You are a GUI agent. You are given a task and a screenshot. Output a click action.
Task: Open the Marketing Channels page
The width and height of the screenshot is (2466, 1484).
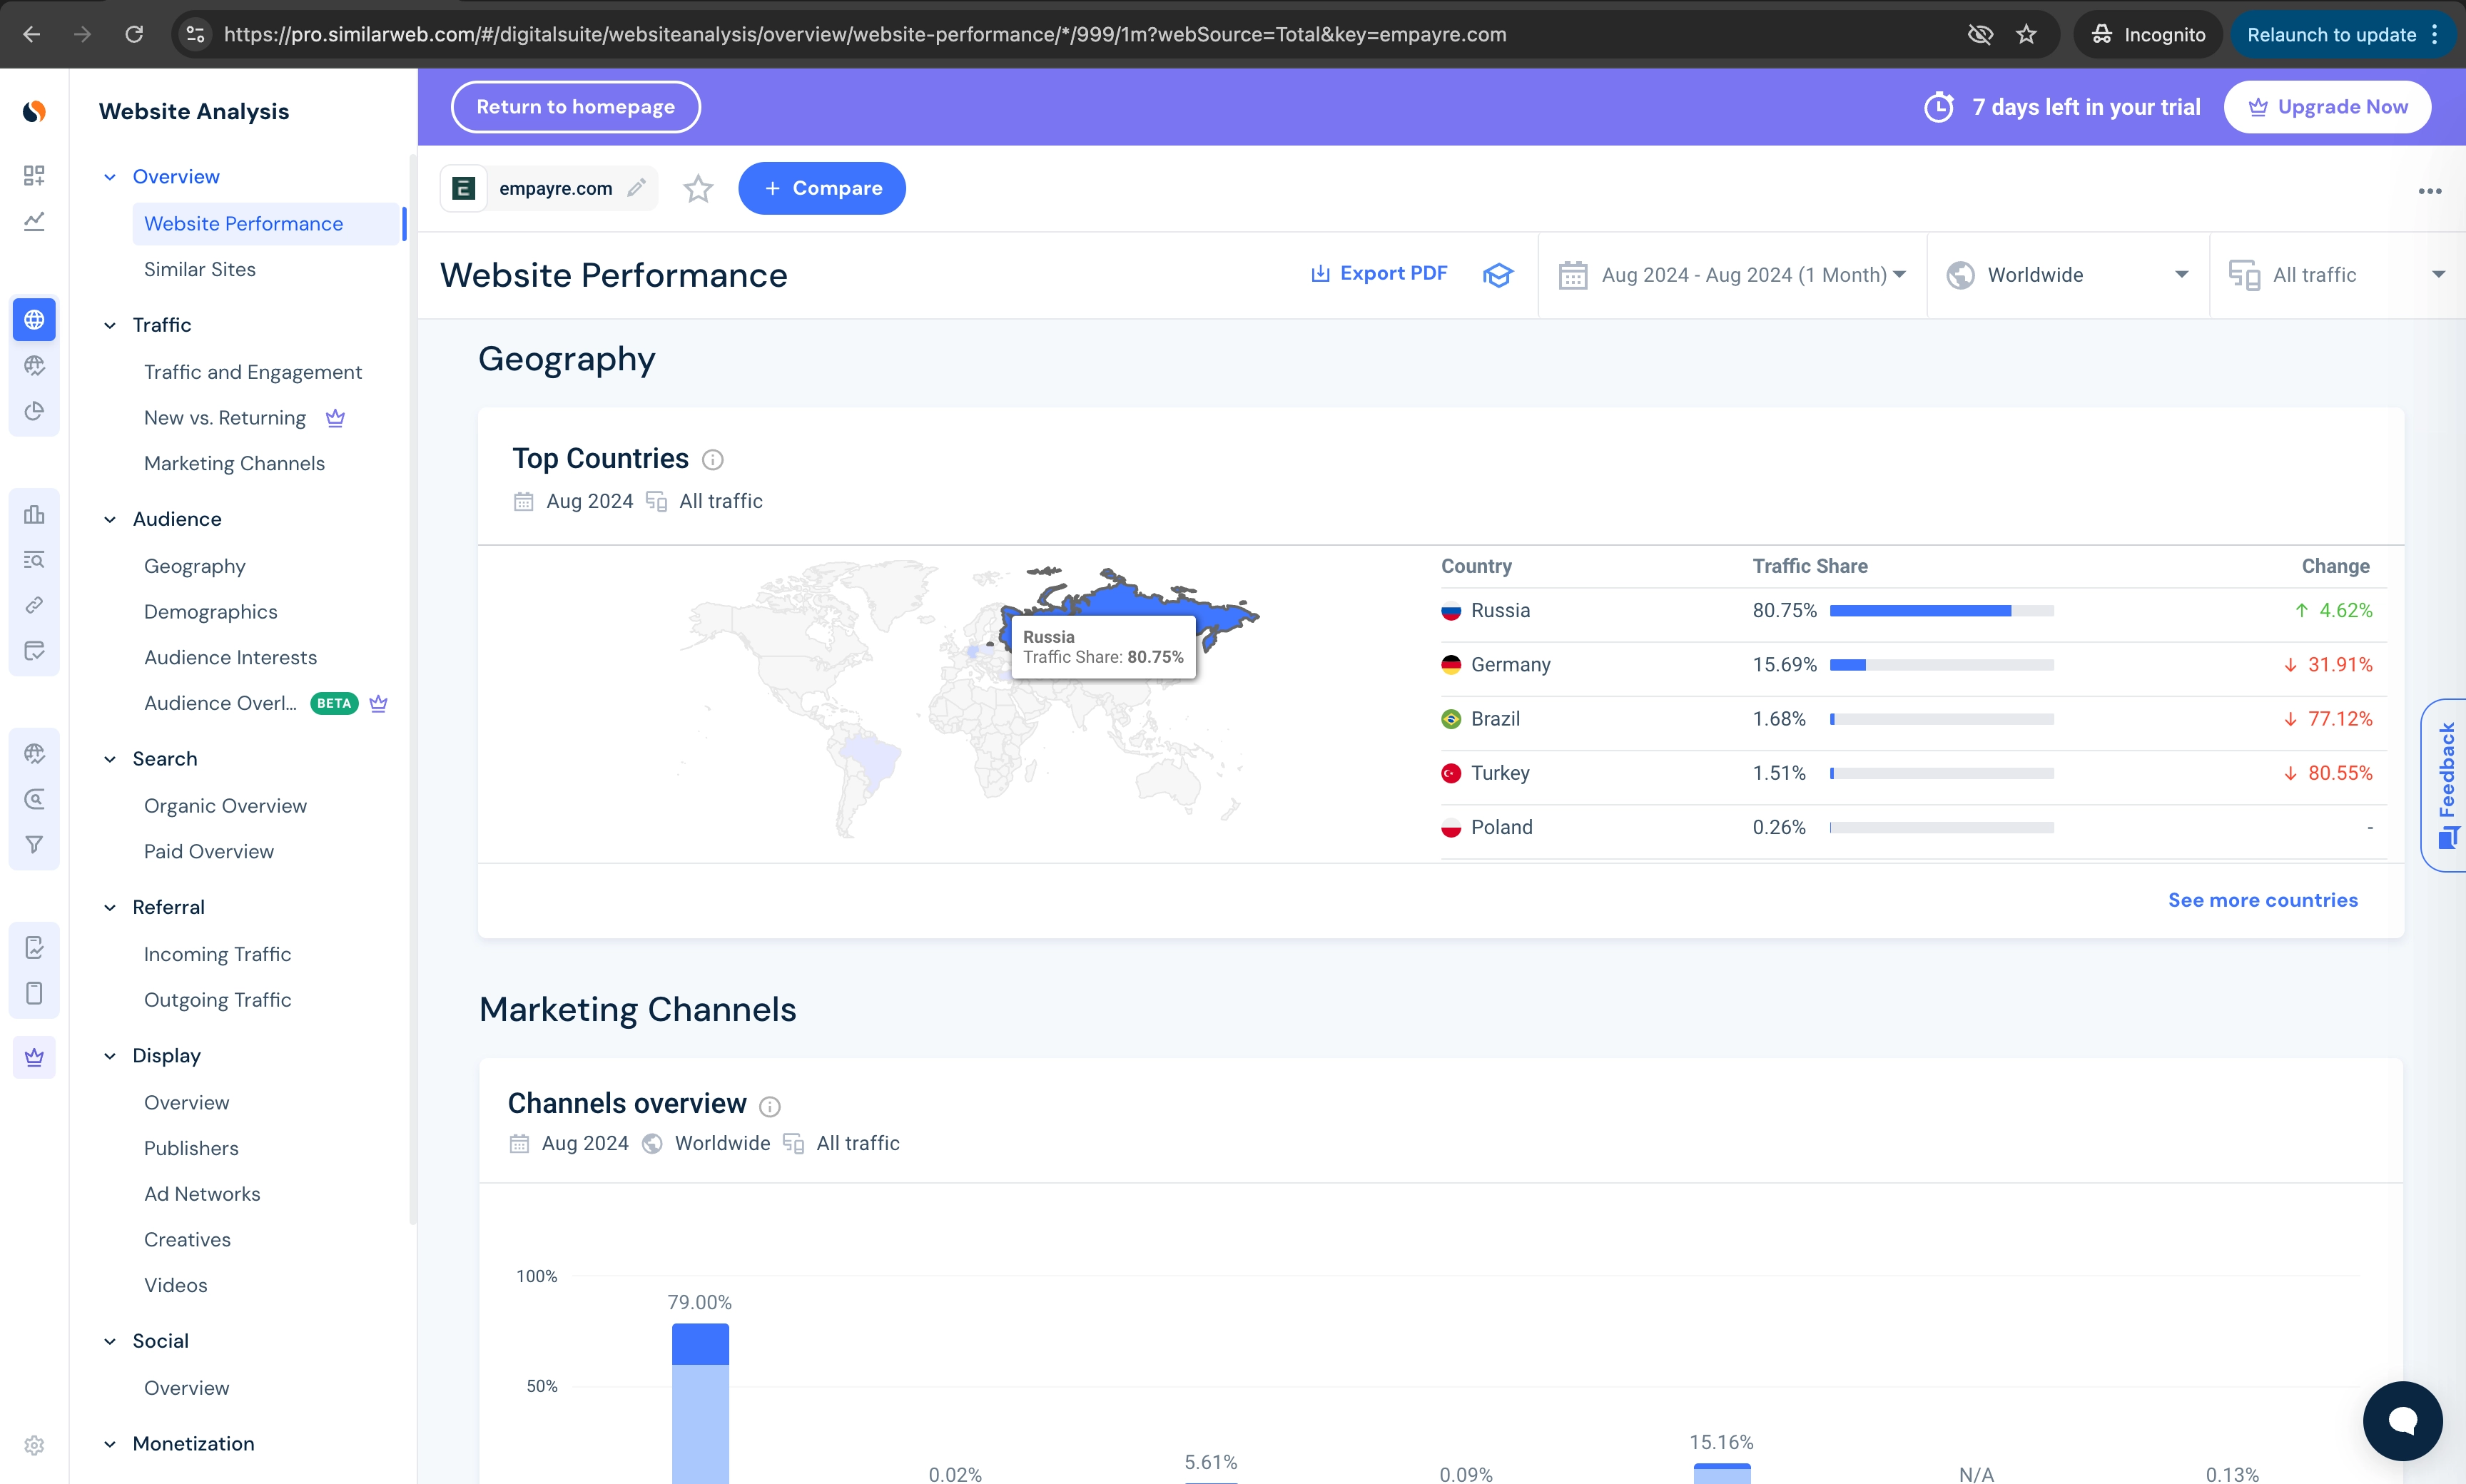(x=234, y=463)
